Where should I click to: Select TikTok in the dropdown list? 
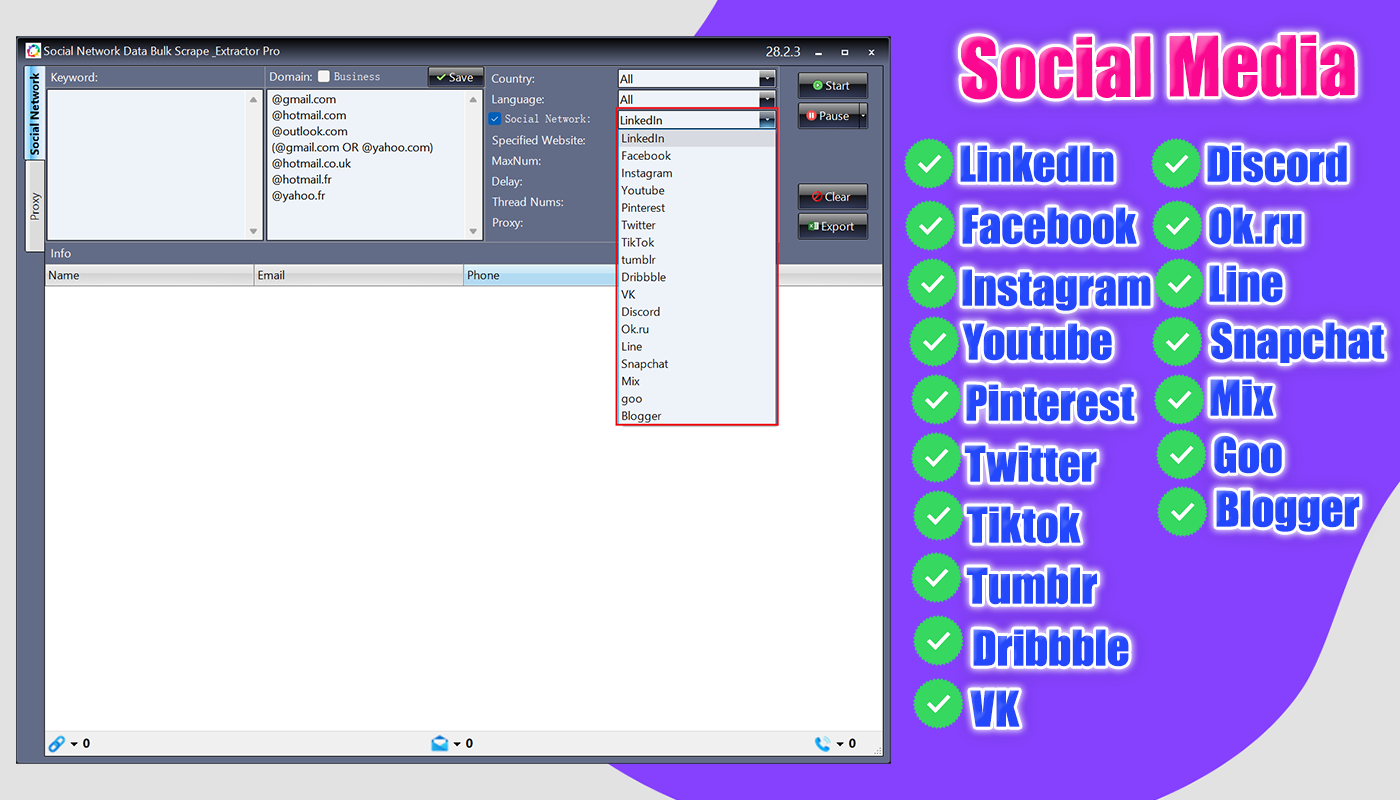pyautogui.click(x=696, y=242)
